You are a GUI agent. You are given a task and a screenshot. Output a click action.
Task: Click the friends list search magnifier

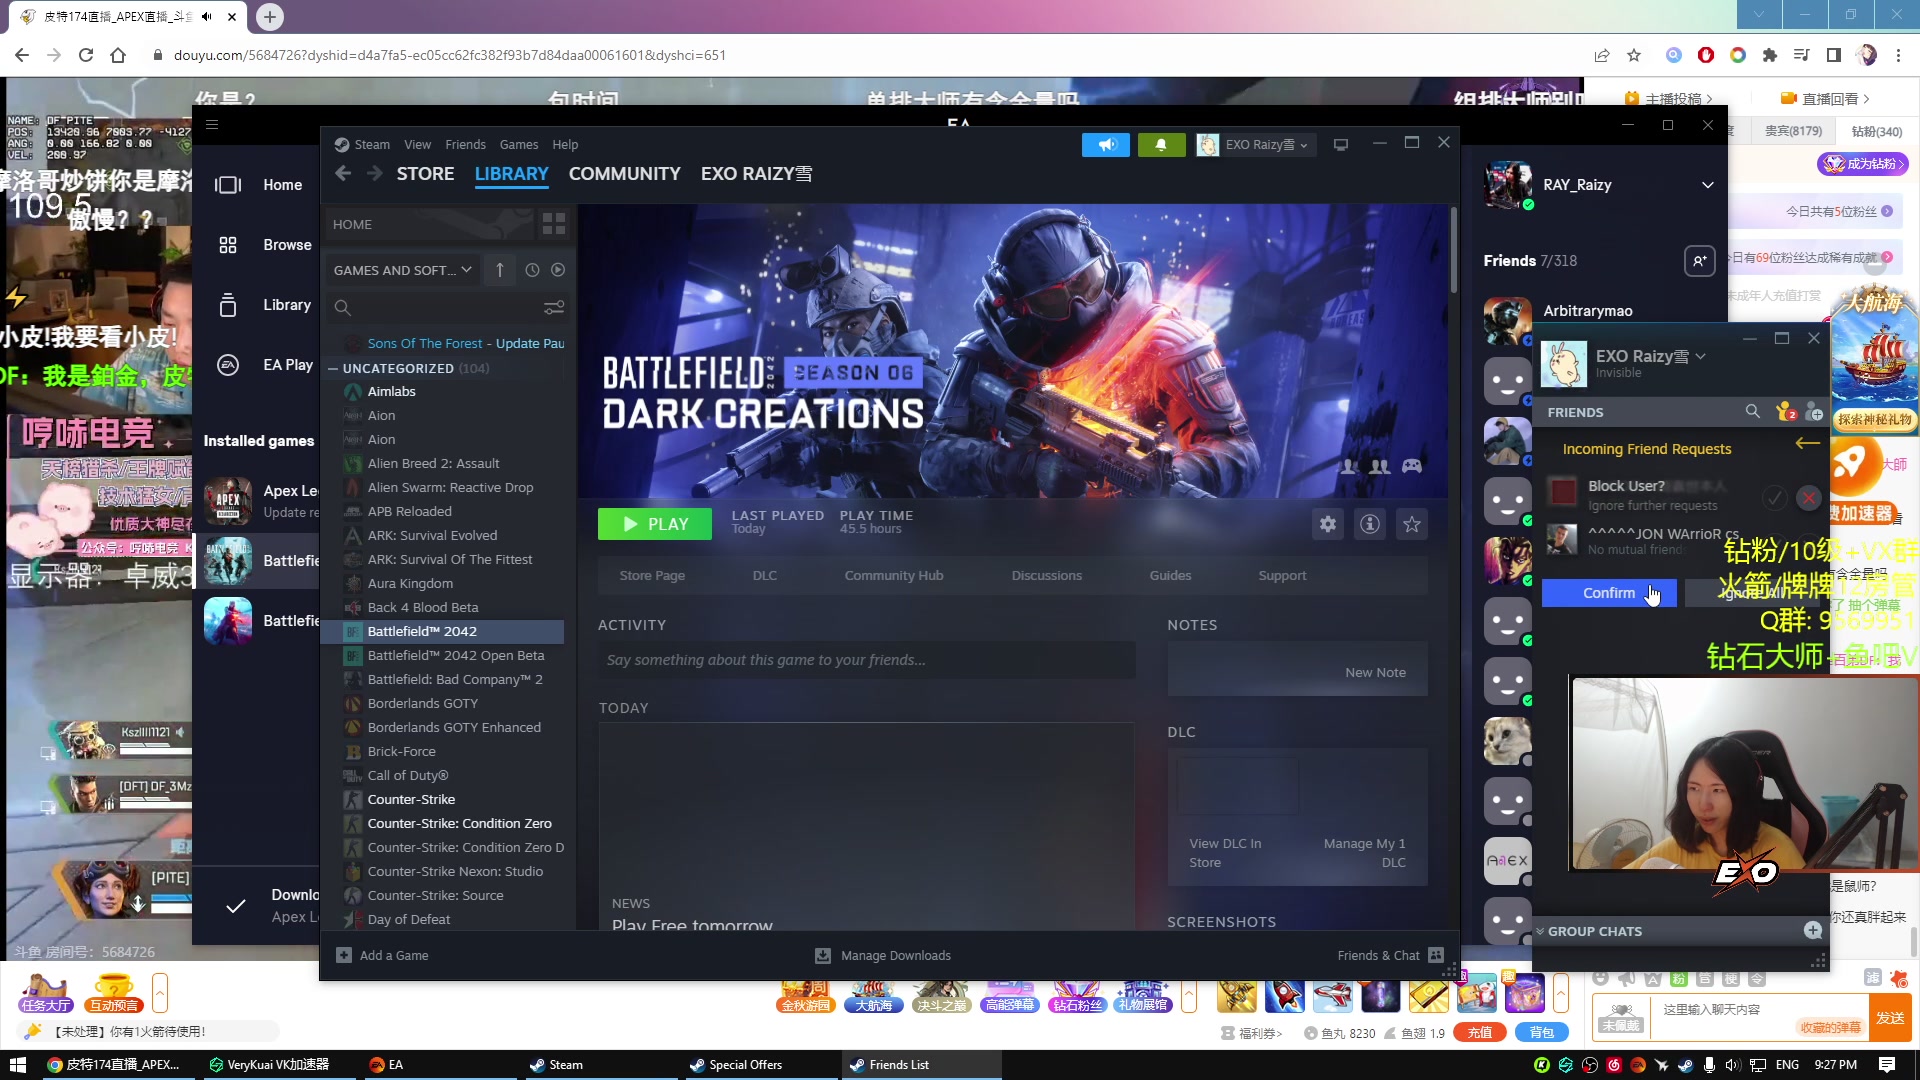point(1752,411)
